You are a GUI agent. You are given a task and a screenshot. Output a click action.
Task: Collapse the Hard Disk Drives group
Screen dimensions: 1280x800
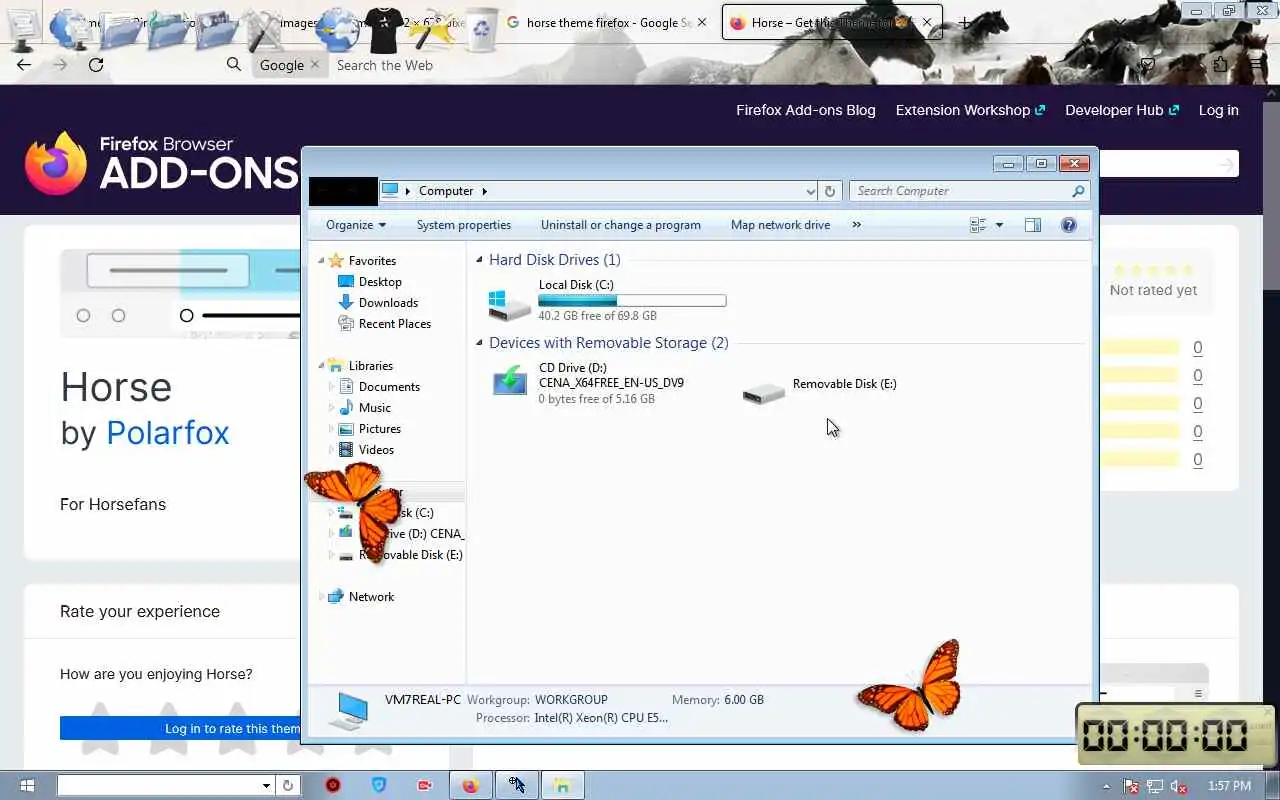click(x=480, y=260)
